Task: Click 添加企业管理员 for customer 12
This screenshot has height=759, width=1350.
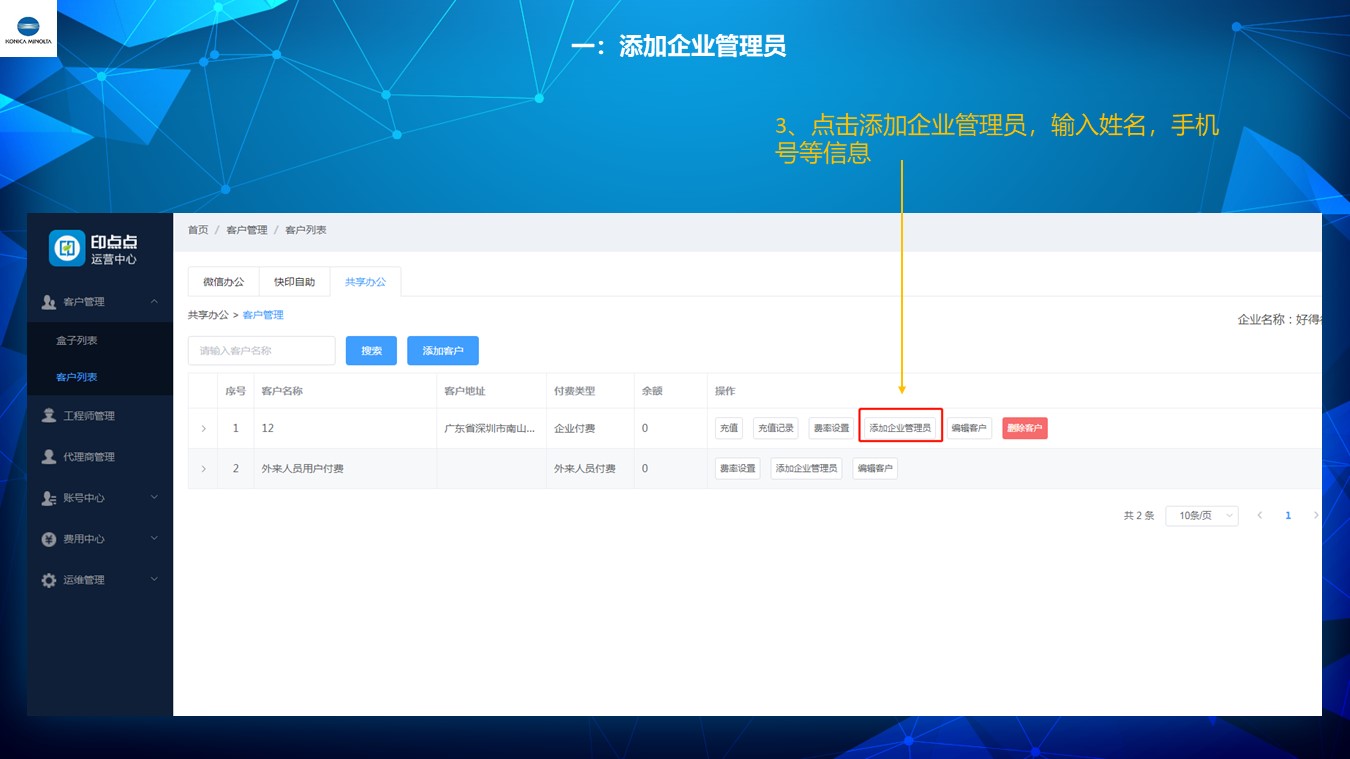Action: 900,428
